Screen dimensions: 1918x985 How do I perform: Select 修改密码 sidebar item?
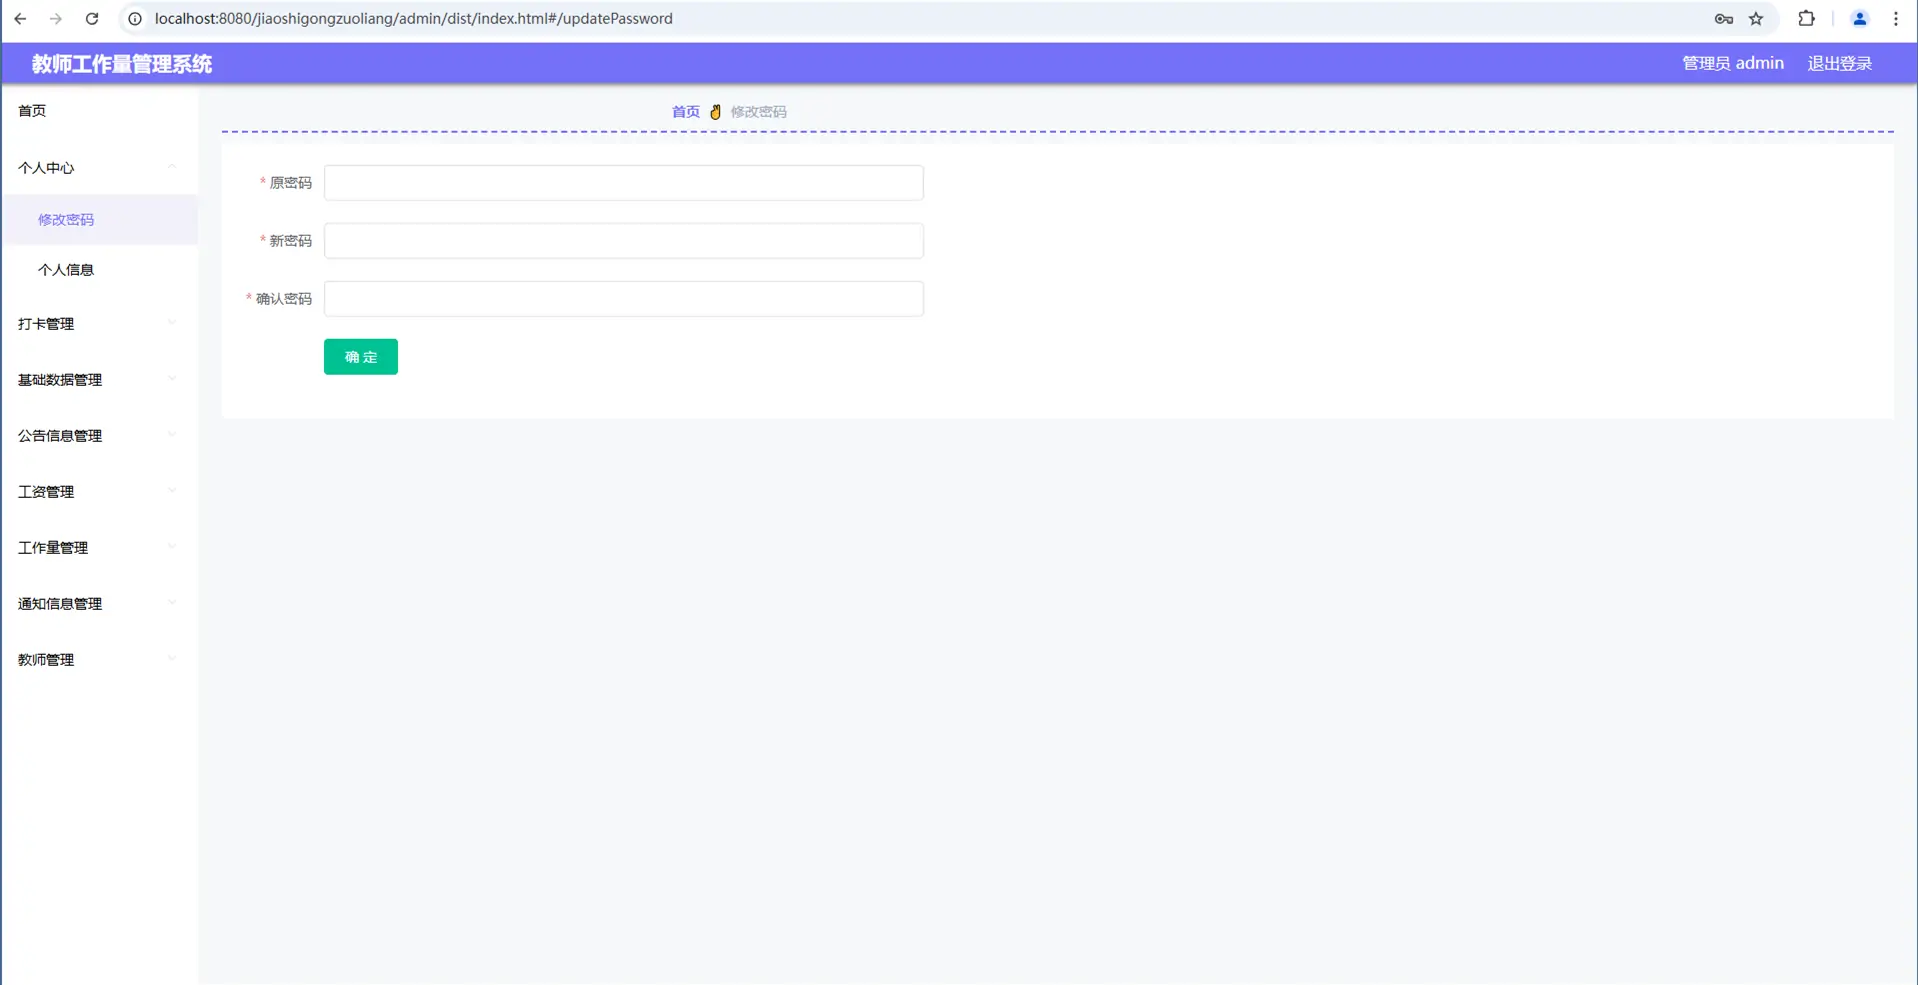(99, 220)
